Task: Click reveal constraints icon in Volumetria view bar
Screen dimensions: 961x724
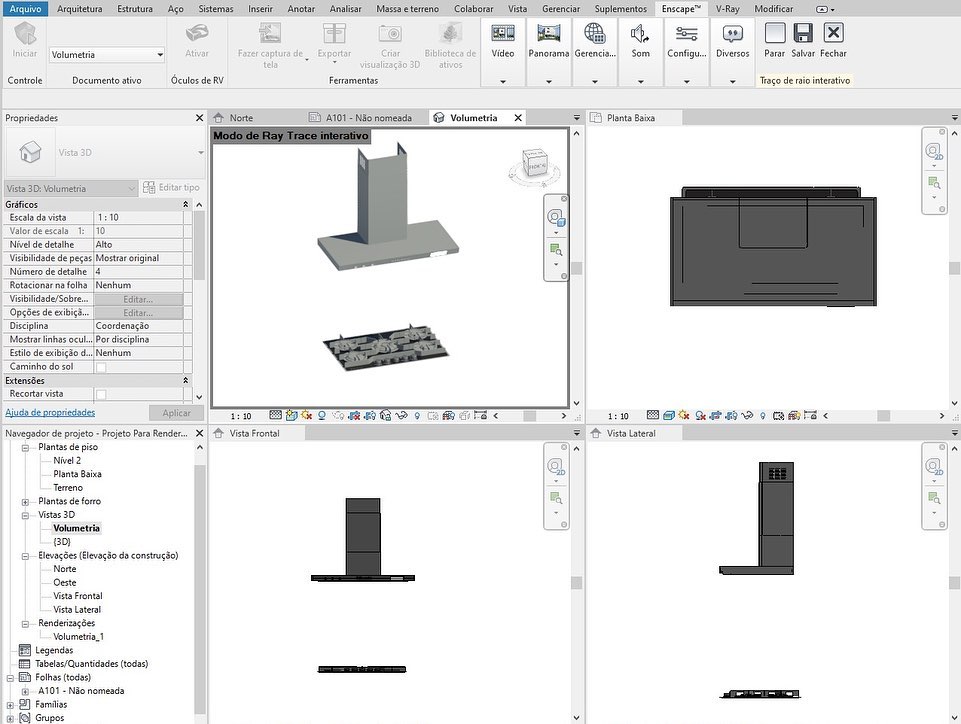Action: pos(480,415)
